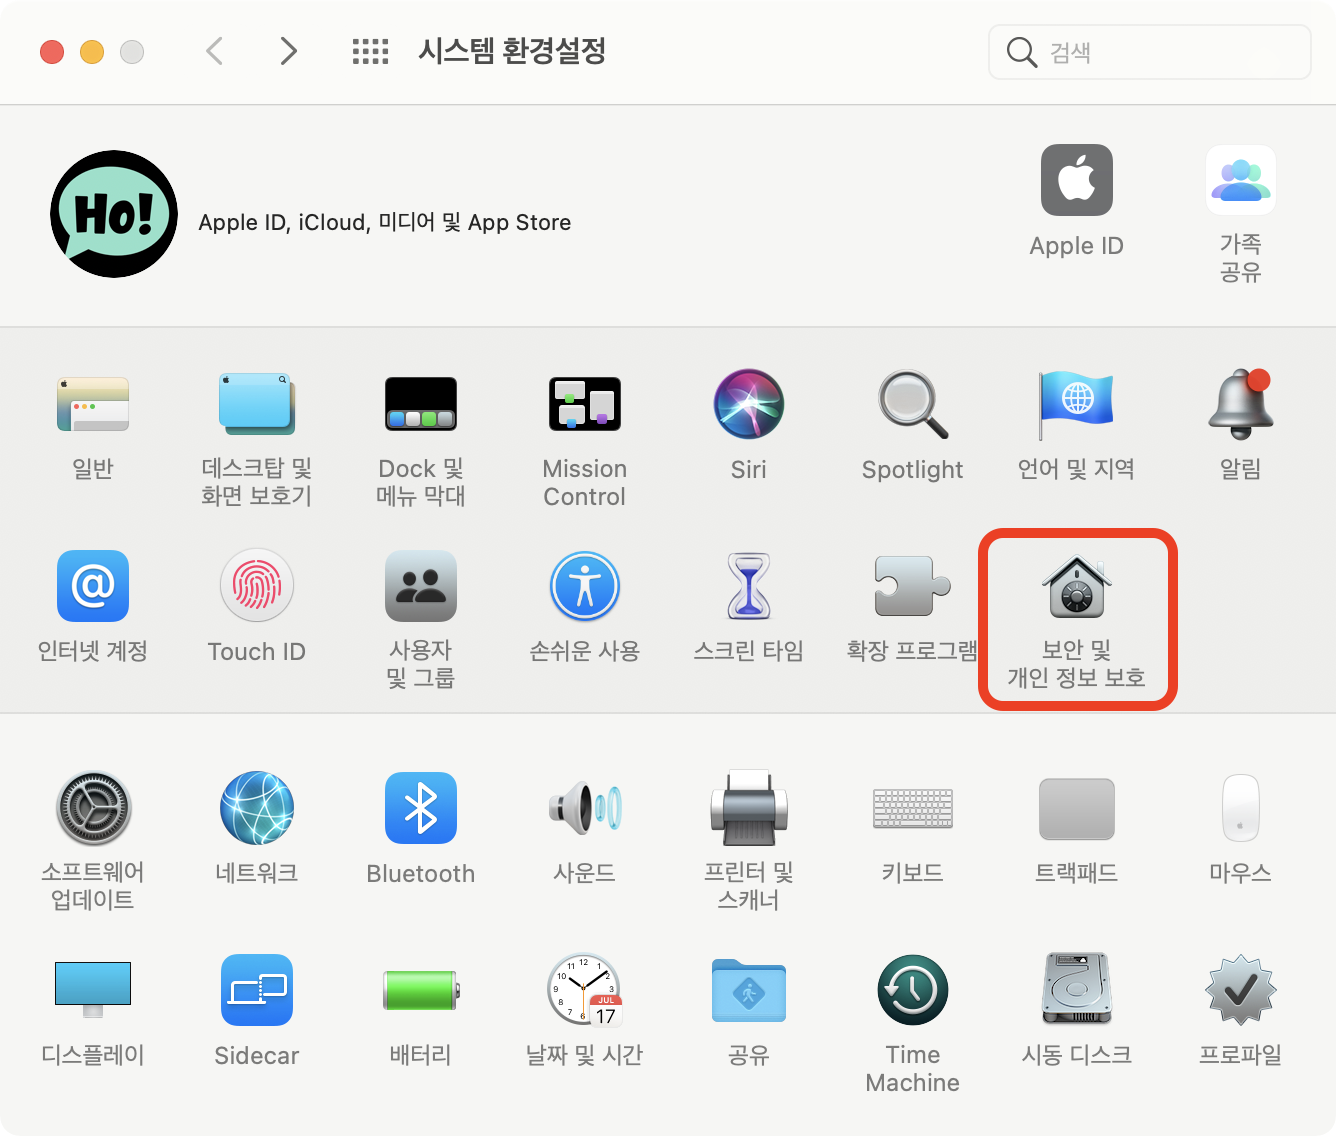Open 데스크탑 및 화면 보호기 preferences

click(x=257, y=405)
